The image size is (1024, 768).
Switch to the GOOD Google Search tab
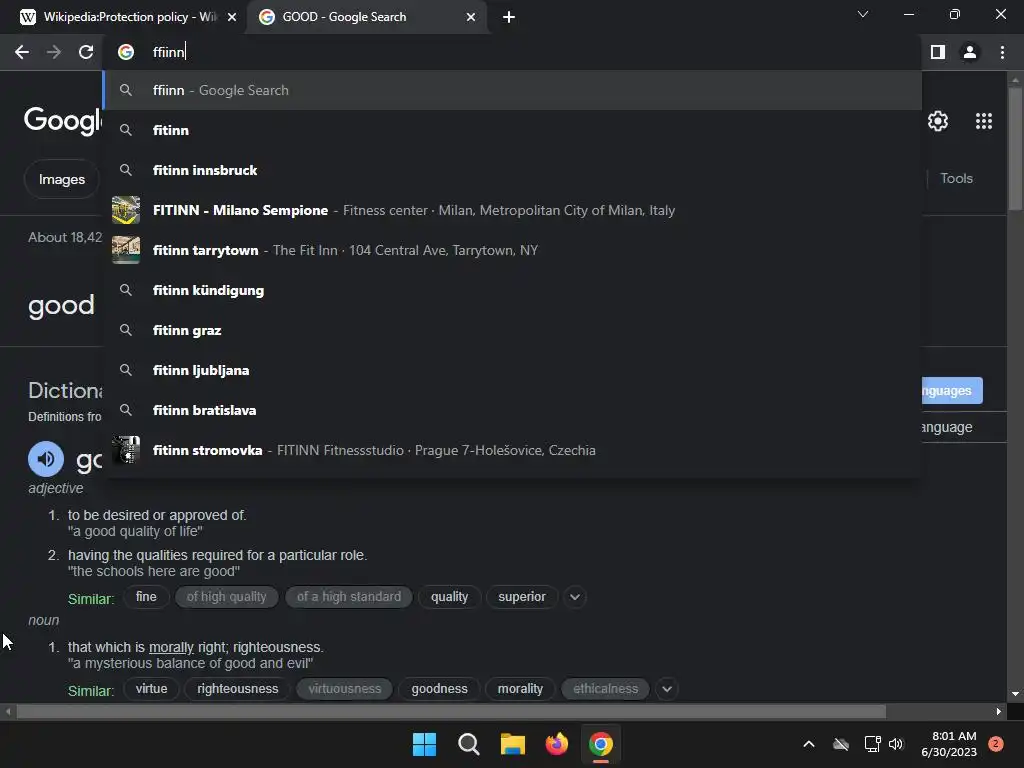pyautogui.click(x=366, y=17)
